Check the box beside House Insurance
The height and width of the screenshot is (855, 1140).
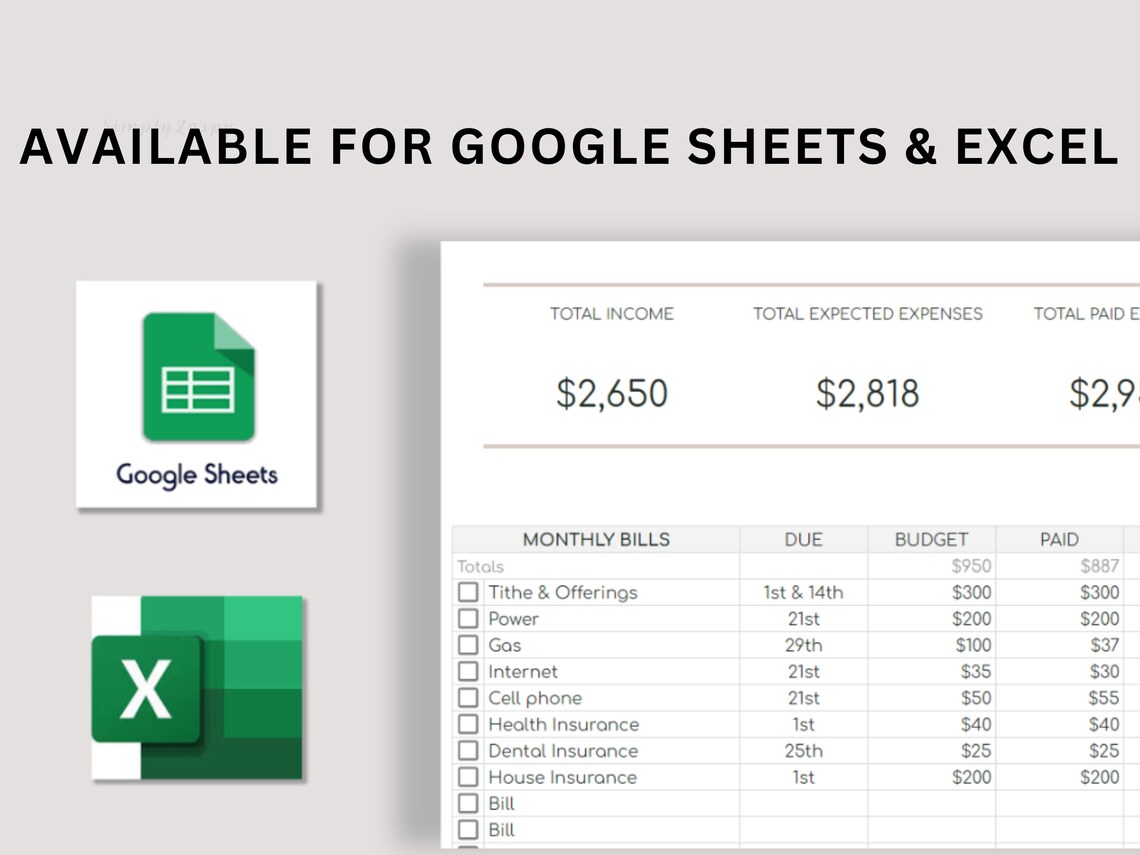(x=467, y=777)
